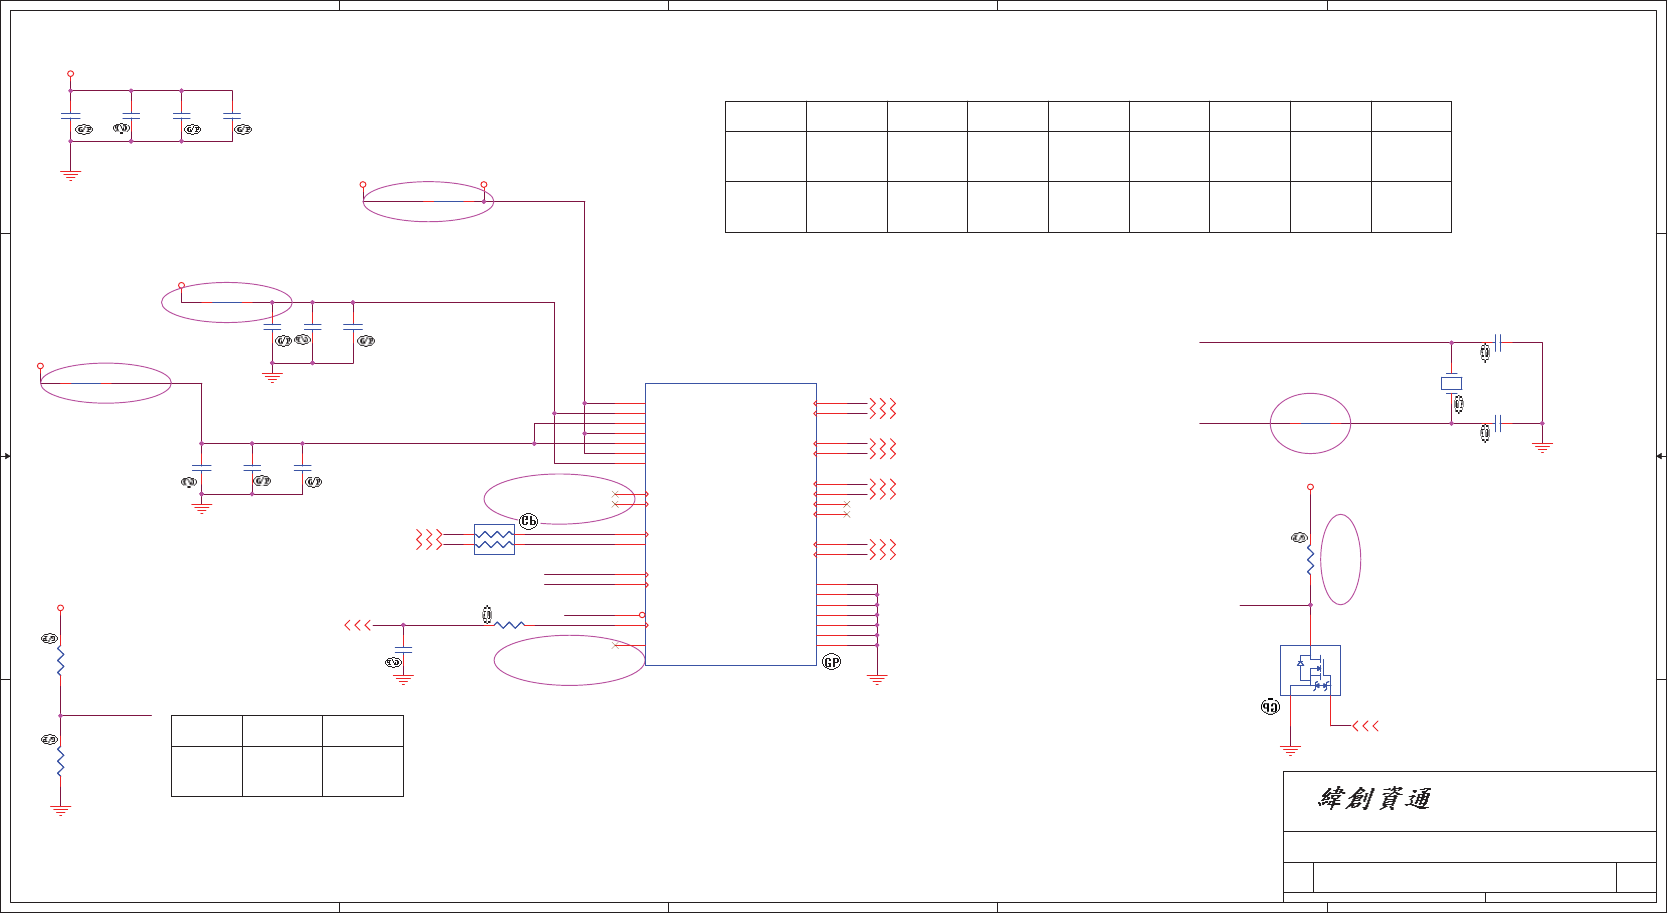The image size is (1668, 913).
Task: Select the ground below the two-resistor divider
Action: [x=61, y=810]
